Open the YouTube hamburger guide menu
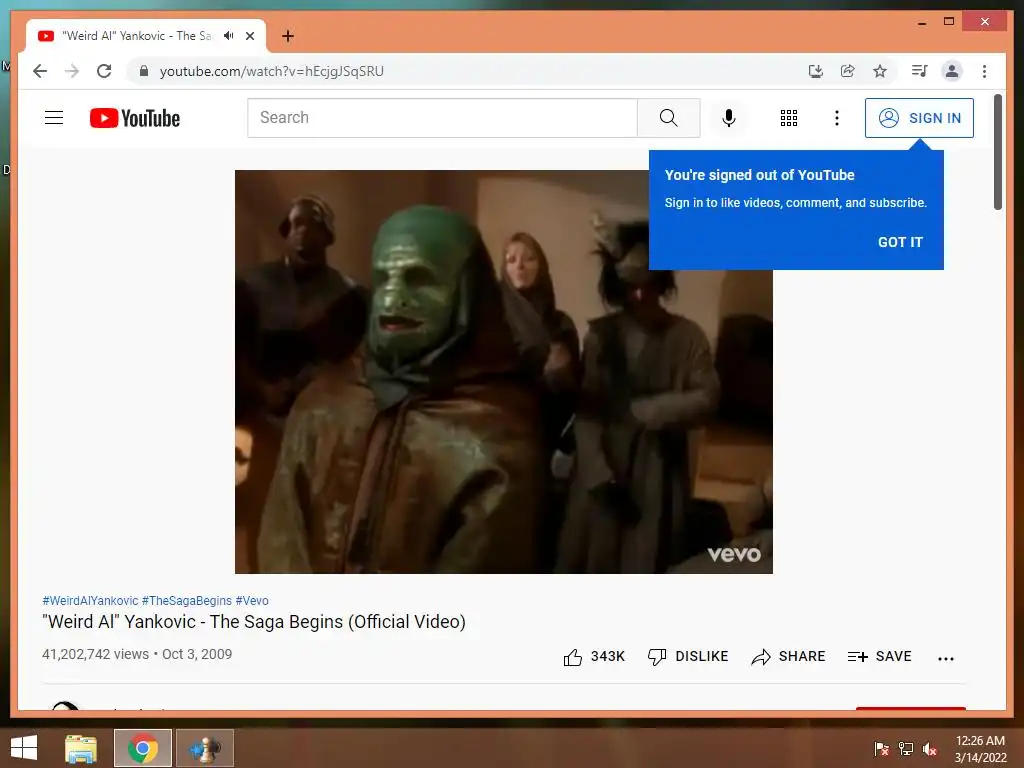Viewport: 1024px width, 768px height. click(x=54, y=118)
